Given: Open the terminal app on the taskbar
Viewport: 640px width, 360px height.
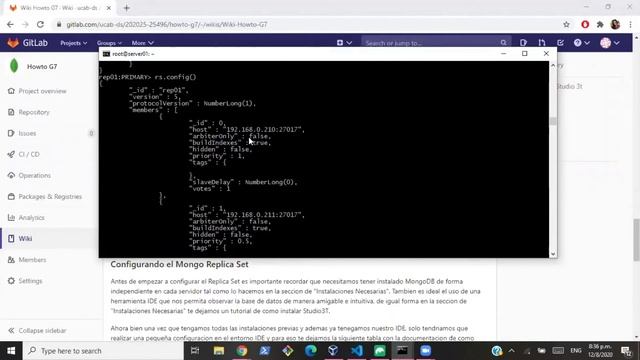Looking at the screenshot, I should pyautogui.click(x=402, y=351).
